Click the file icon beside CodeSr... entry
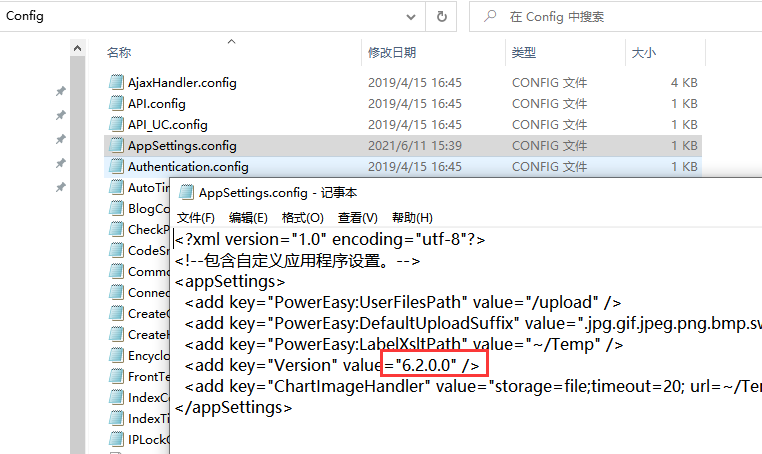The height and width of the screenshot is (454, 762). click(116, 249)
